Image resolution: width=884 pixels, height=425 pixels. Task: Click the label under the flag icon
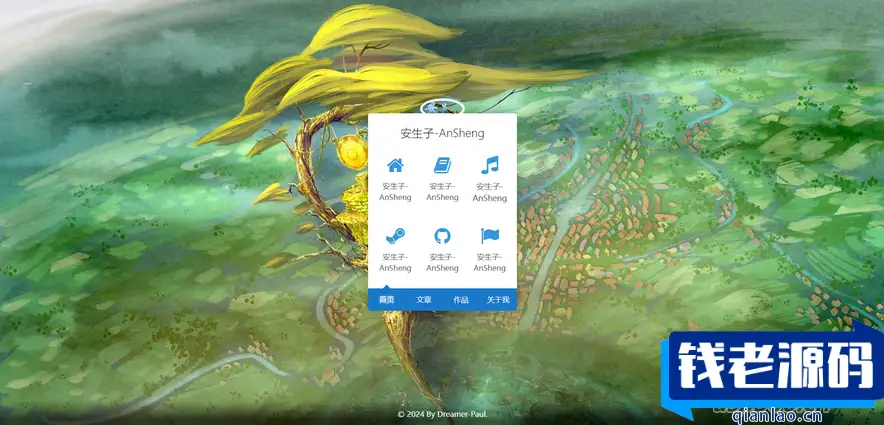point(489,263)
